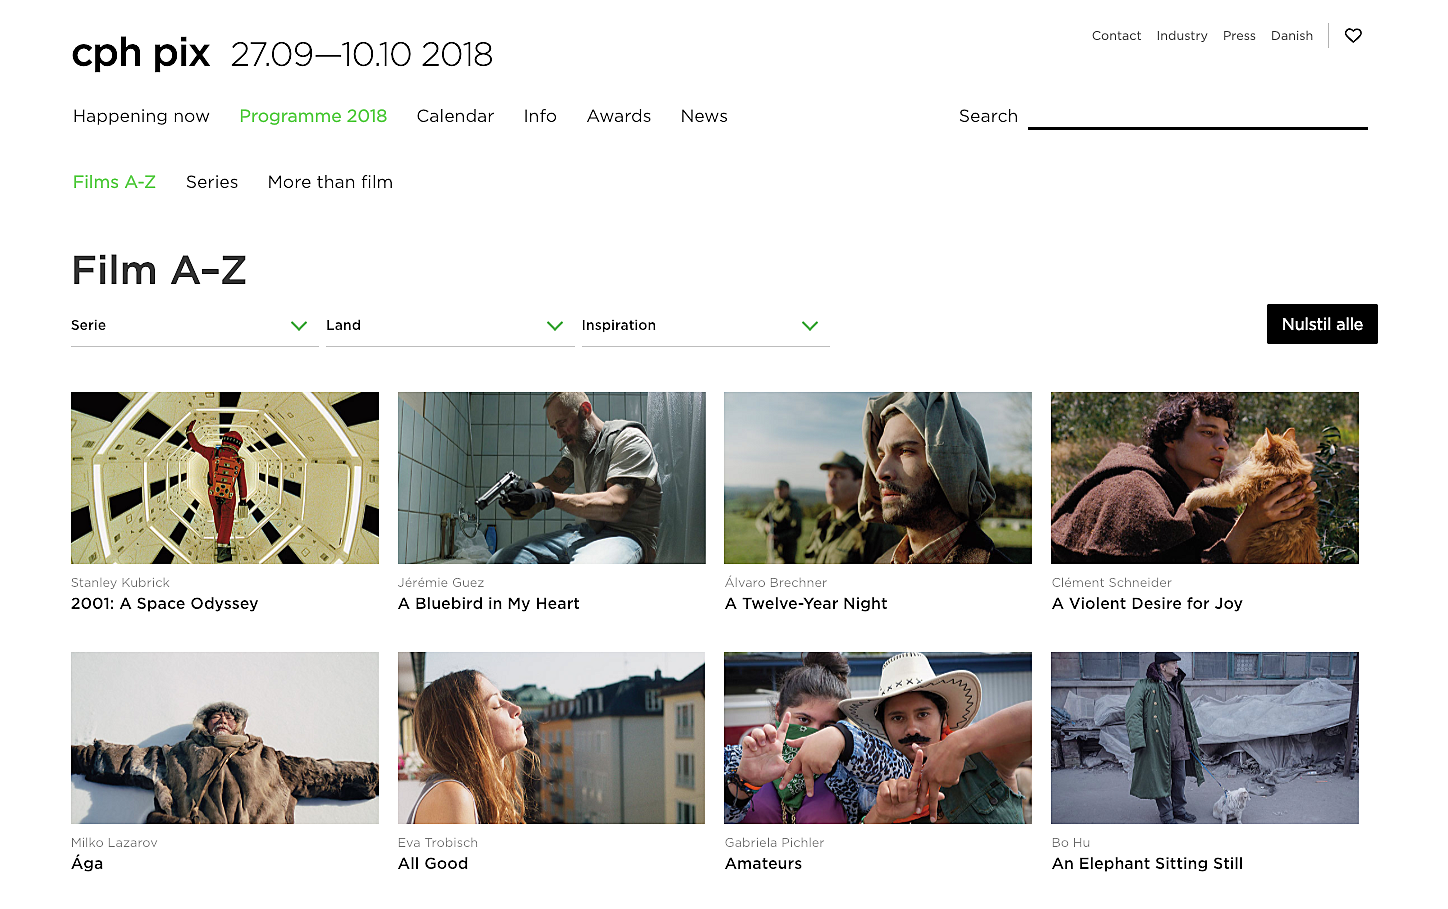Viewport: 1448px width, 909px height.
Task: Click the title All Good
Action: click(433, 864)
